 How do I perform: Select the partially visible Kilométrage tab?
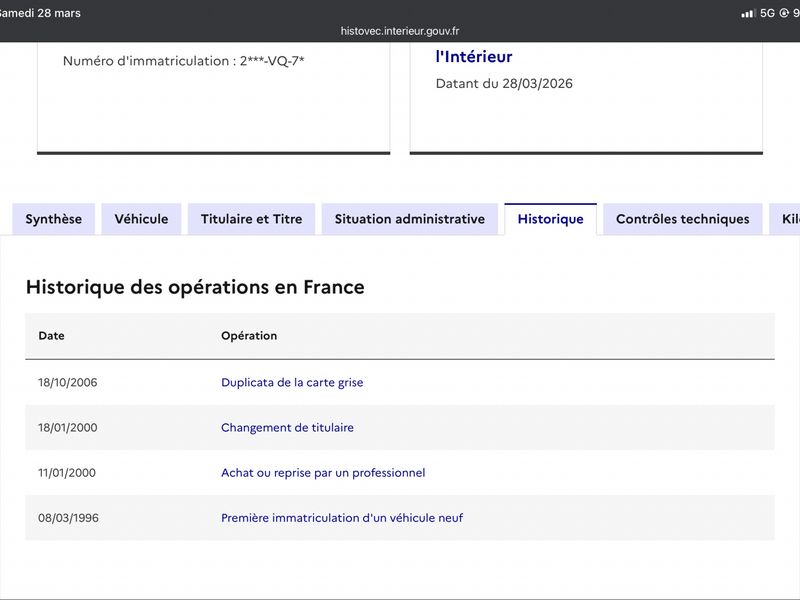[x=786, y=219]
